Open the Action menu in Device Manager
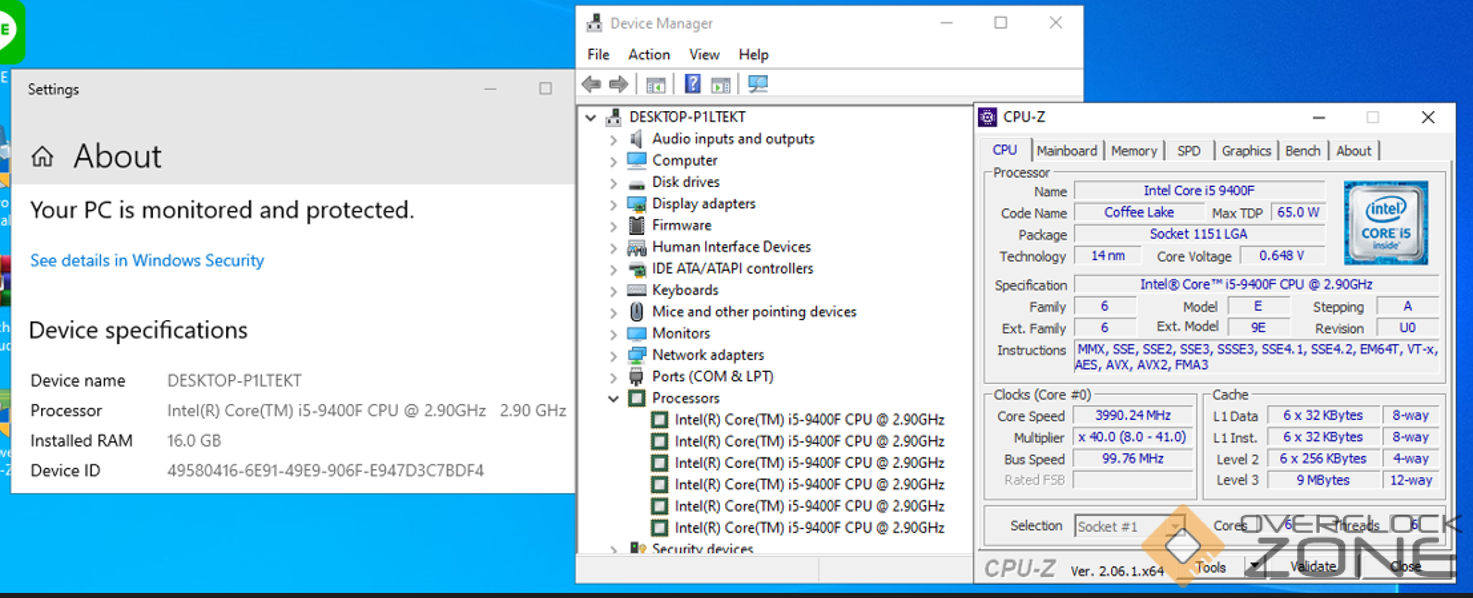Image resolution: width=1473 pixels, height=598 pixels. [648, 55]
